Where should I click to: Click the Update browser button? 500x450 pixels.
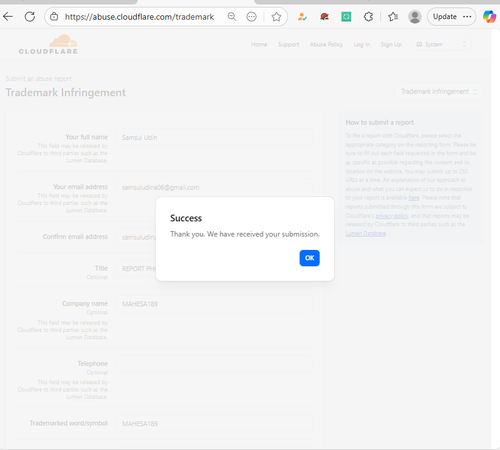coord(452,16)
